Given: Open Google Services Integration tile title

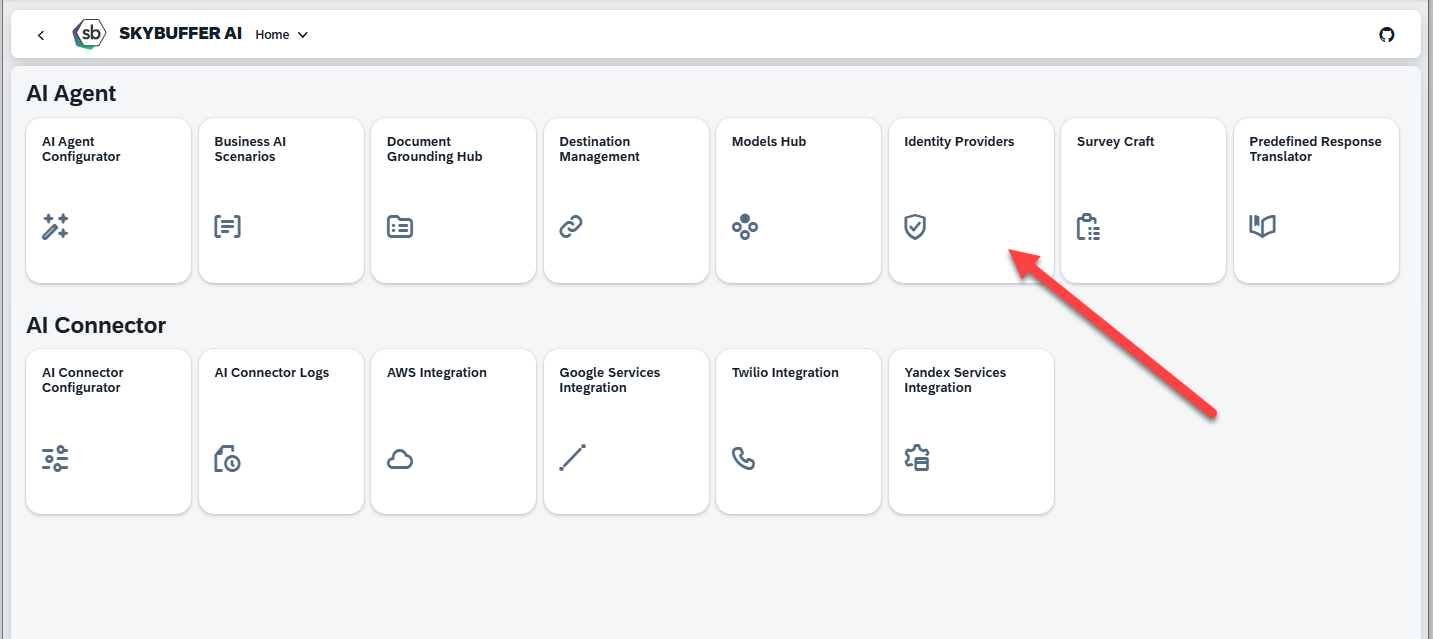Looking at the screenshot, I should (610, 380).
